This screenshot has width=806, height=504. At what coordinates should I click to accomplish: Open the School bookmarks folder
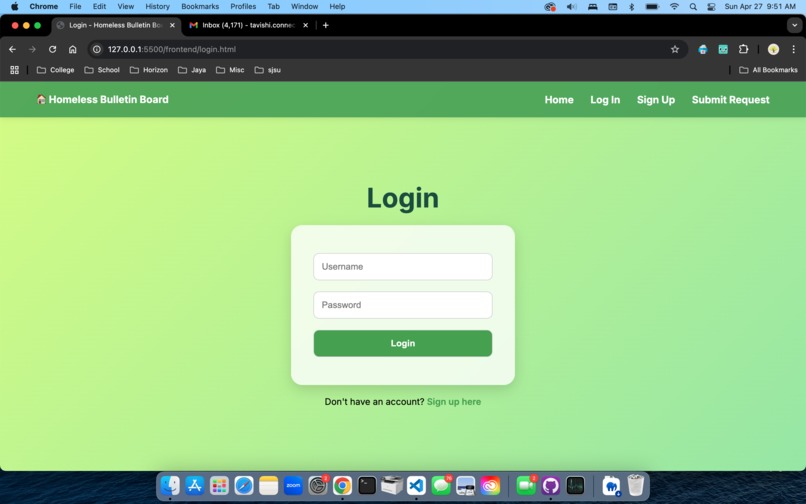pos(102,70)
